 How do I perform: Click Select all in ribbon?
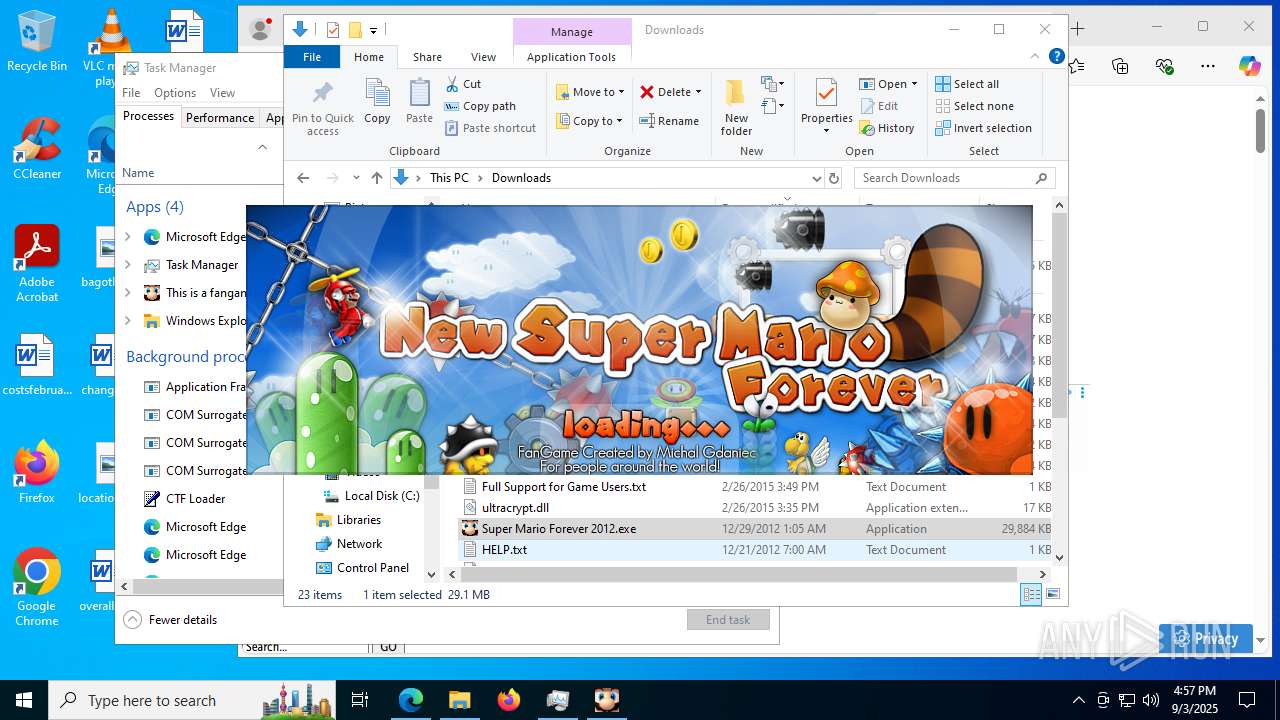point(967,84)
